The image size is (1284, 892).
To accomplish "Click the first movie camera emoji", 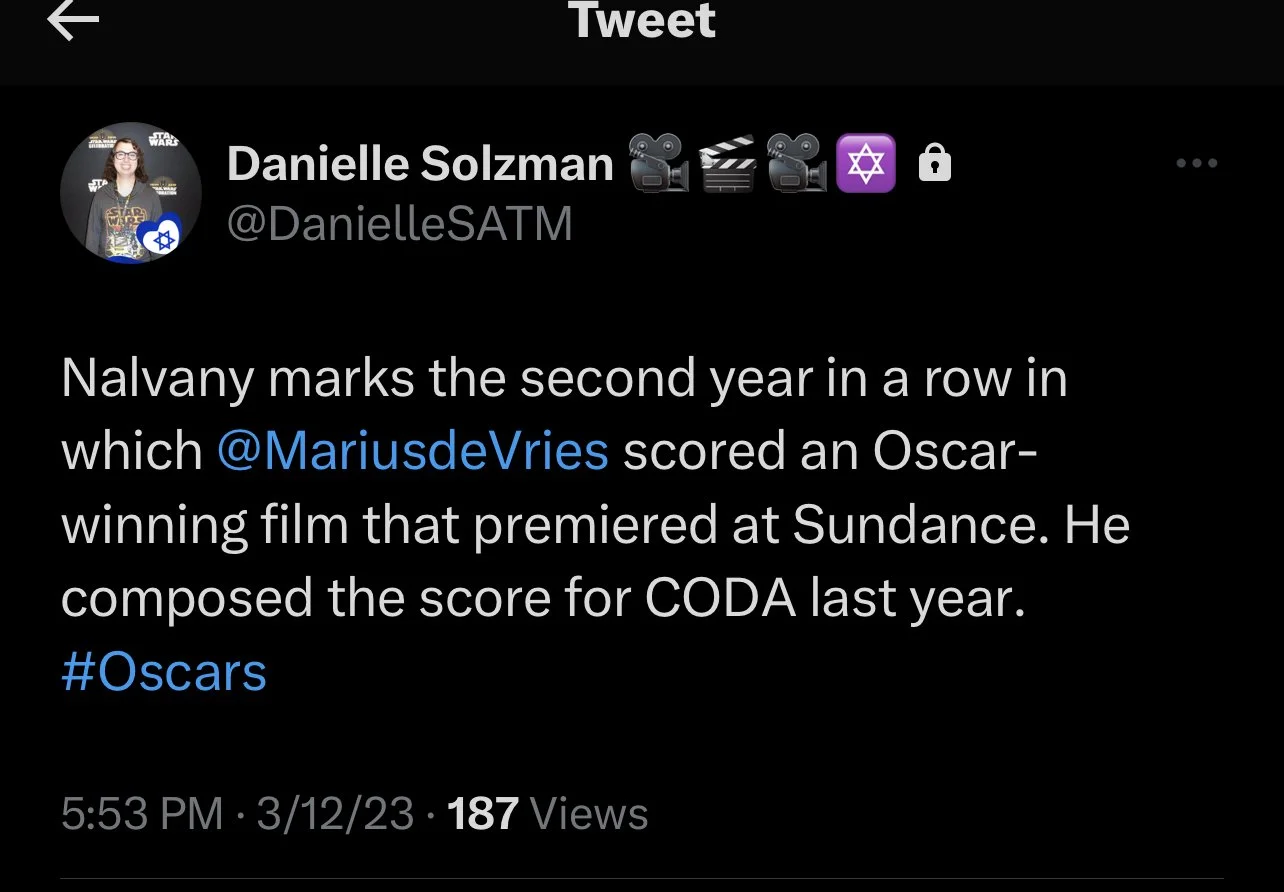I will pyautogui.click(x=658, y=164).
